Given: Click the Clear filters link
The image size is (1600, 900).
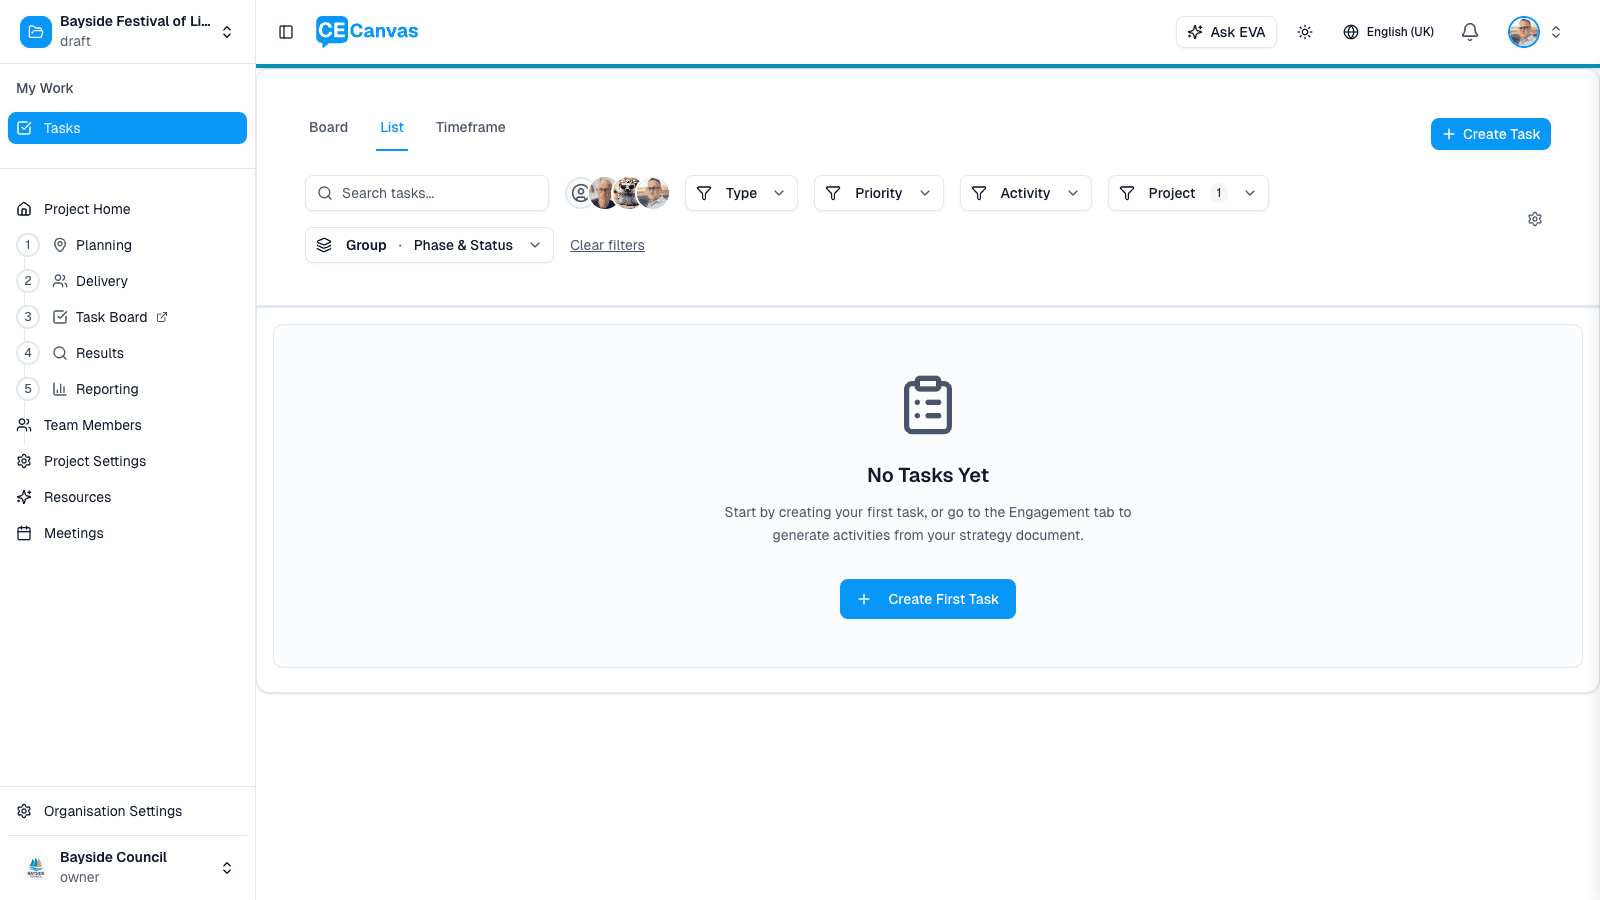Looking at the screenshot, I should 607,245.
